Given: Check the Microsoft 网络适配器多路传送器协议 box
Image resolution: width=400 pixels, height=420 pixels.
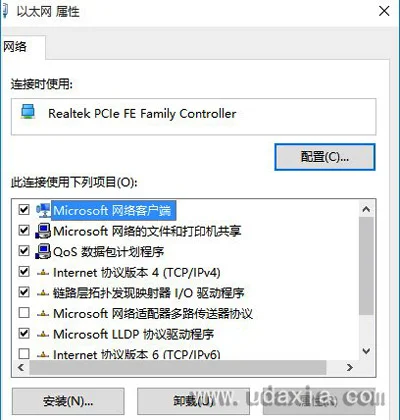Looking at the screenshot, I should 24,313.
